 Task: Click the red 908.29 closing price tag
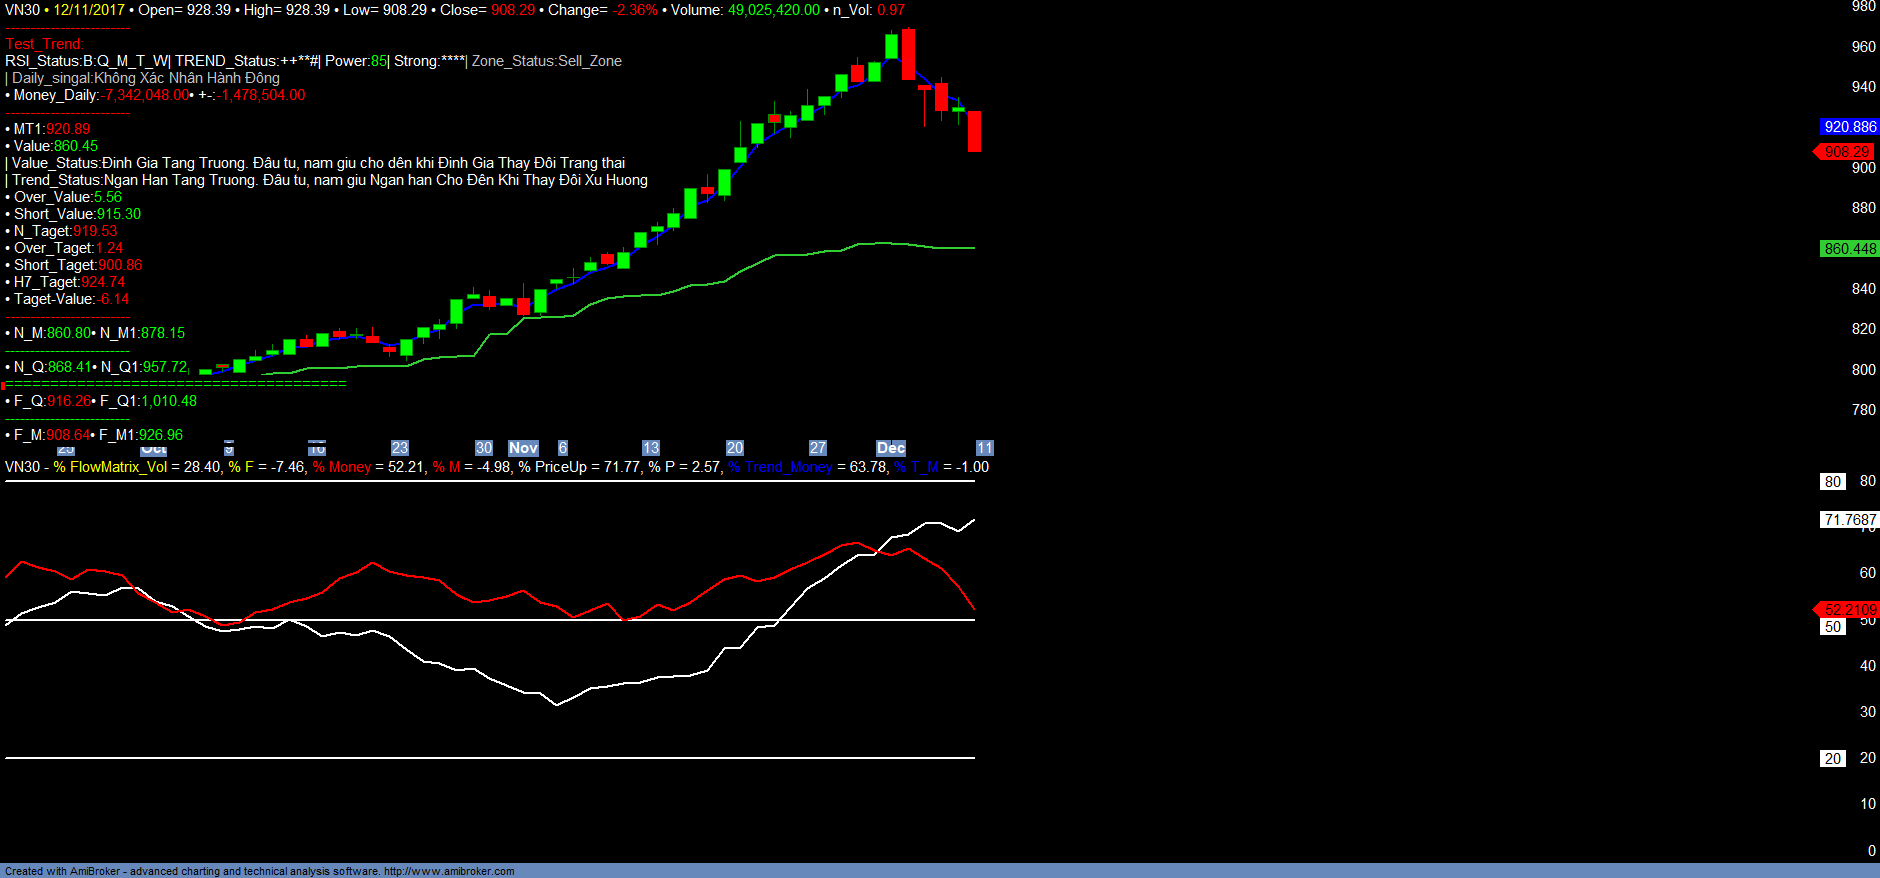(1846, 152)
